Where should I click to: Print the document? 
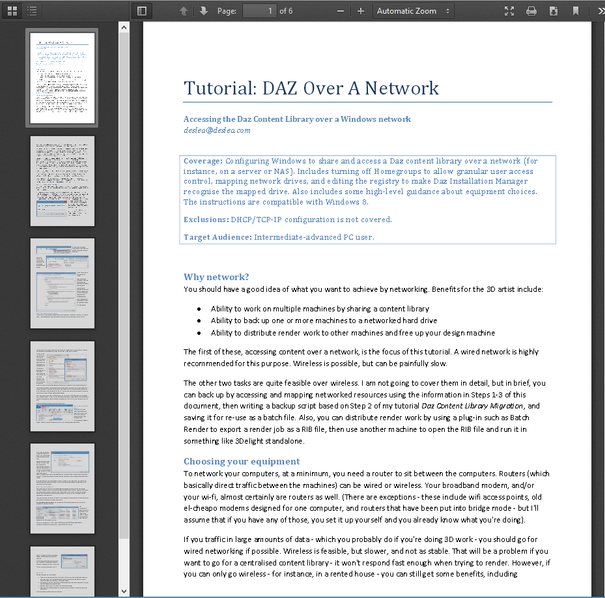tap(531, 11)
